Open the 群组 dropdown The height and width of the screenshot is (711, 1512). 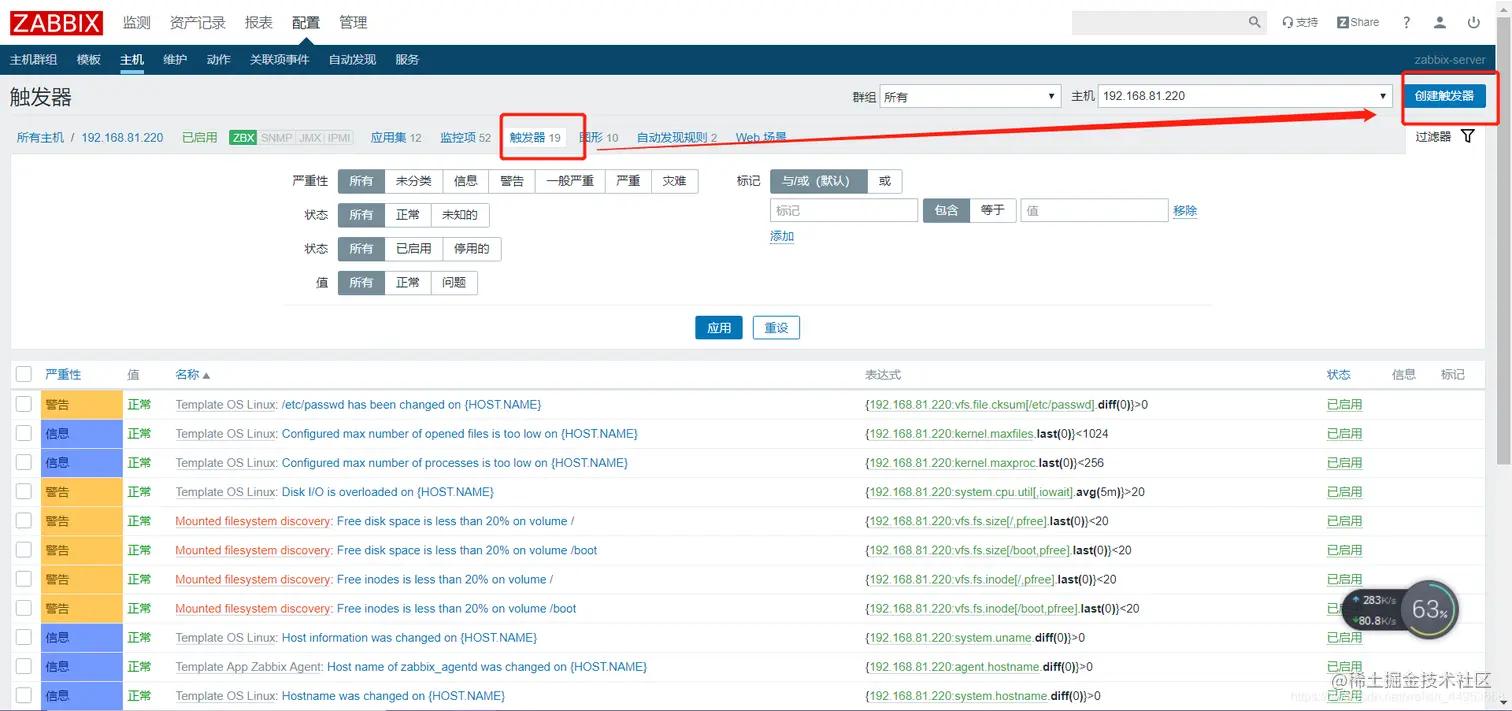970,96
